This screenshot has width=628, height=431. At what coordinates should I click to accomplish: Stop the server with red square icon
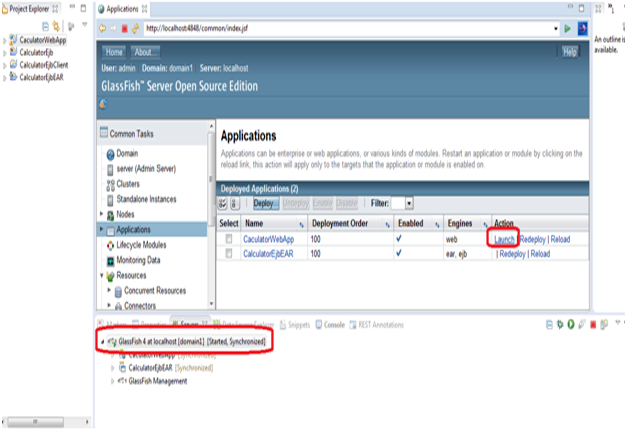click(593, 324)
